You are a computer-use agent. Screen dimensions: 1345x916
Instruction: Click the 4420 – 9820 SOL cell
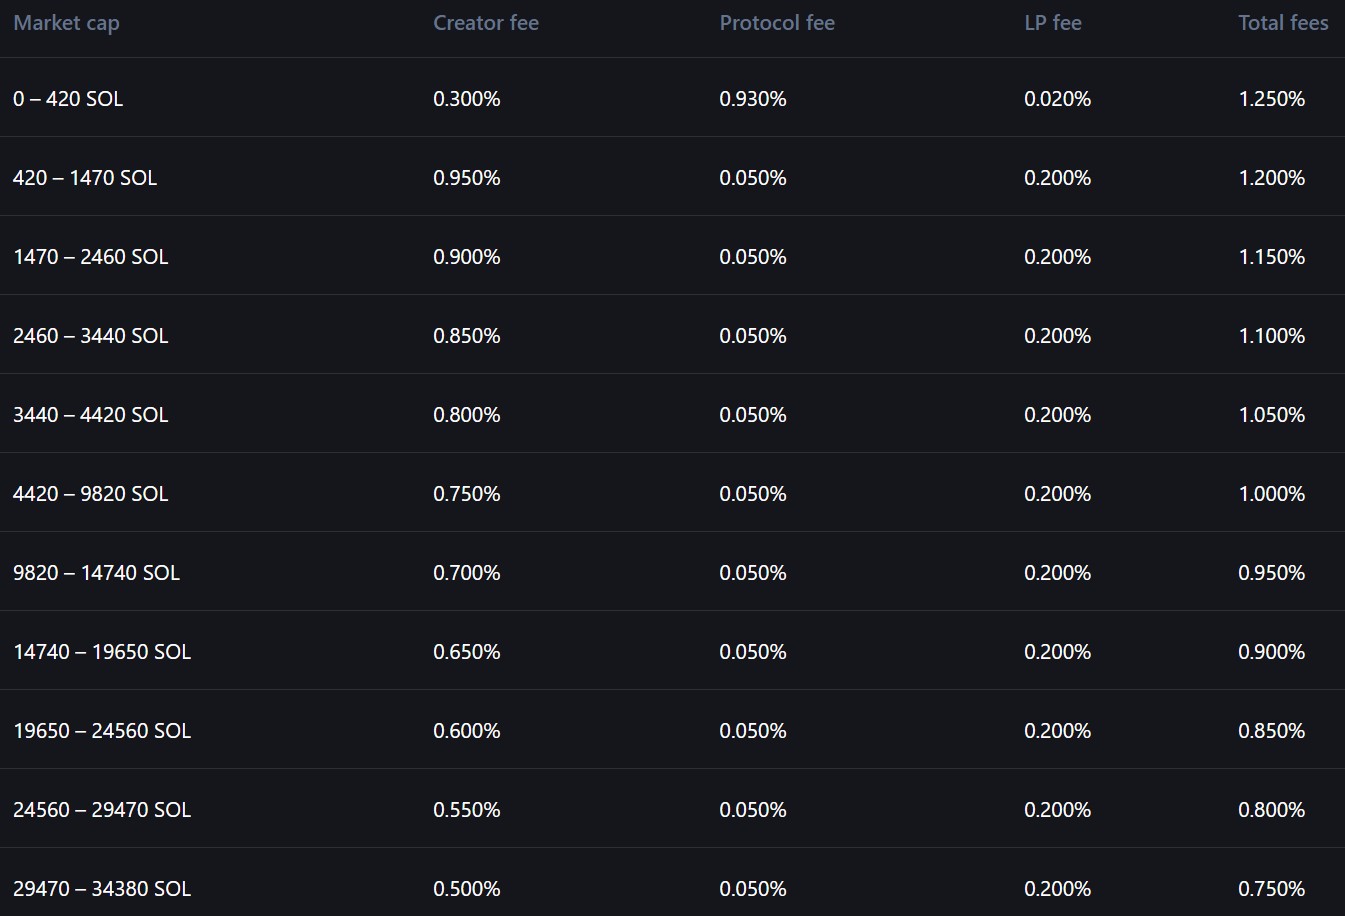pos(90,494)
